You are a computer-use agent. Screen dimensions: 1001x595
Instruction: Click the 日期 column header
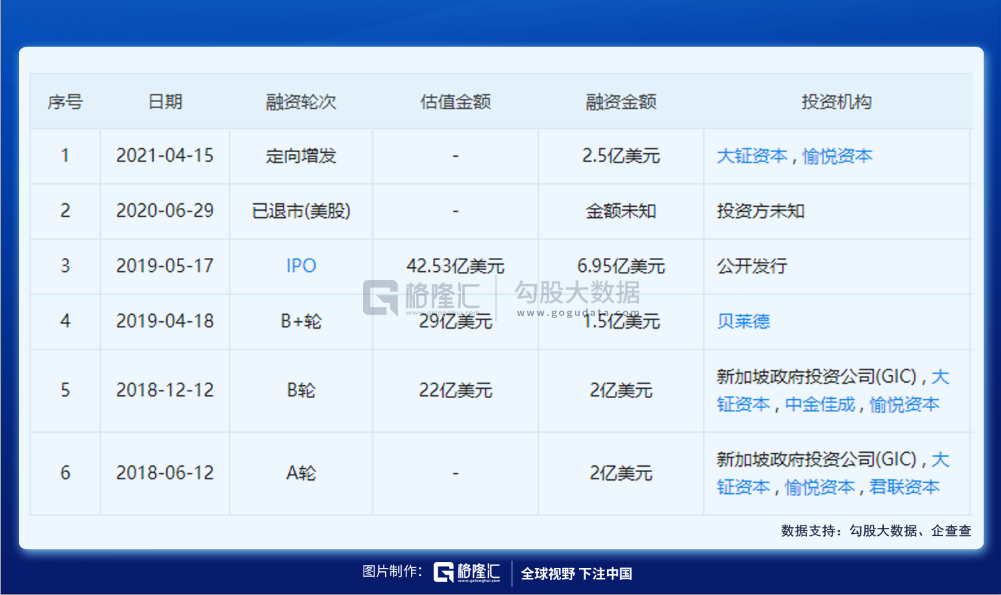[x=165, y=102]
